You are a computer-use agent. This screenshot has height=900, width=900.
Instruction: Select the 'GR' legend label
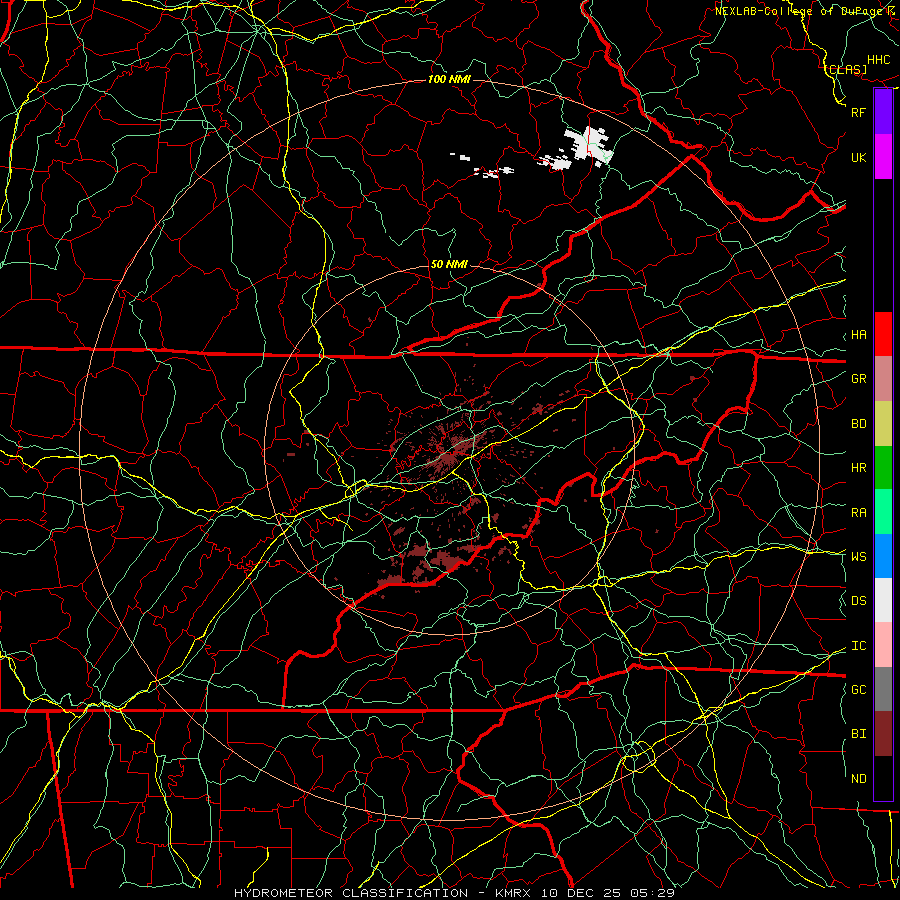pos(859,379)
